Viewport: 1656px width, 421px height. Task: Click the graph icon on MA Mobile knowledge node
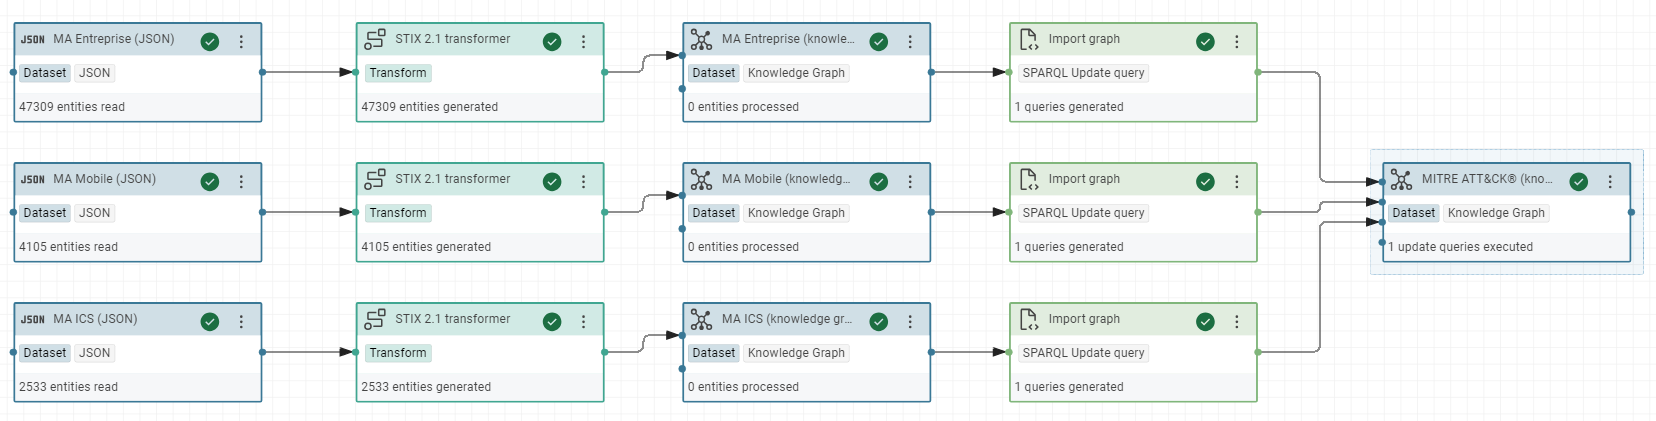point(701,180)
